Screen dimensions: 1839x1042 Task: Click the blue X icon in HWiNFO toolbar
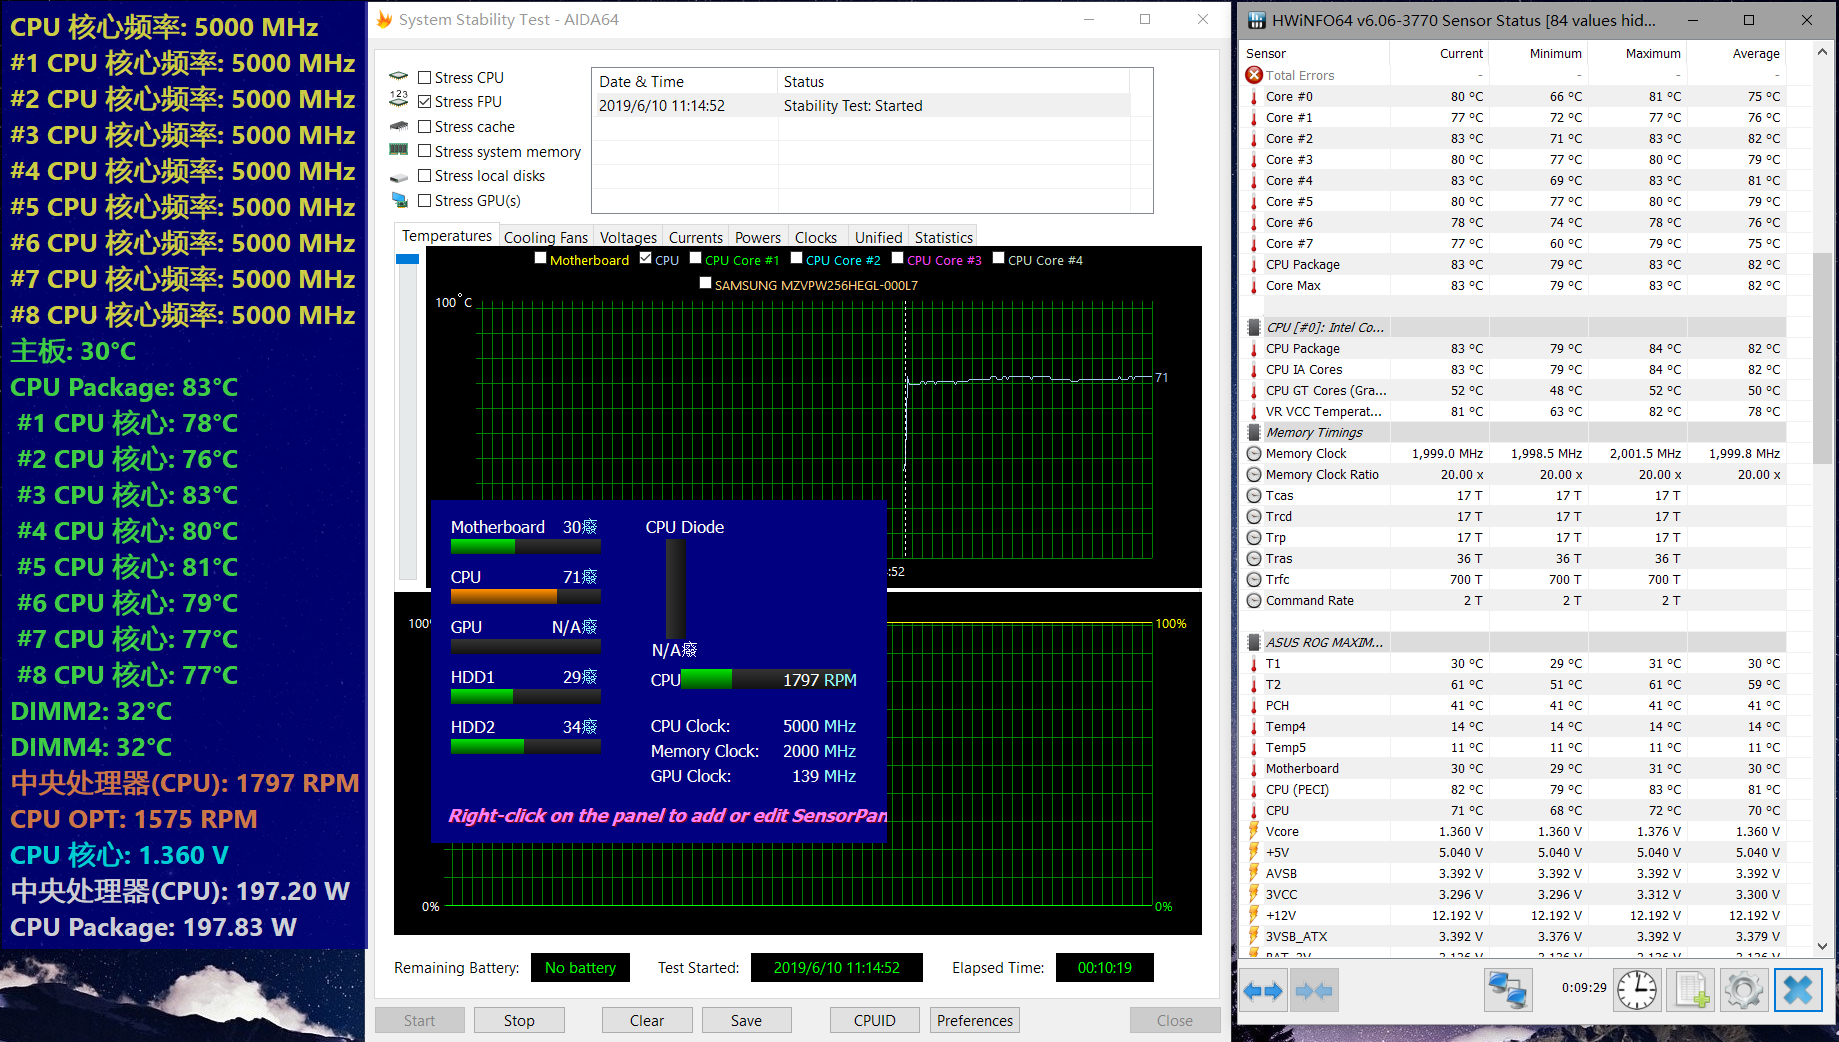click(1797, 990)
